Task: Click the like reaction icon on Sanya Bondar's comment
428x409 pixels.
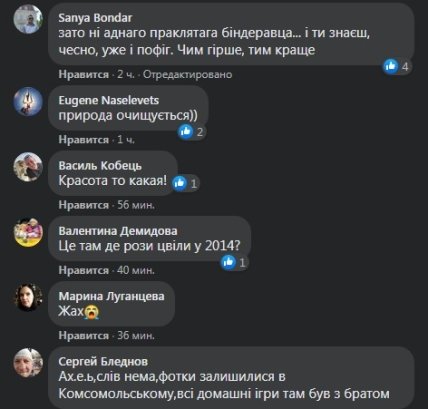Action: (x=391, y=66)
